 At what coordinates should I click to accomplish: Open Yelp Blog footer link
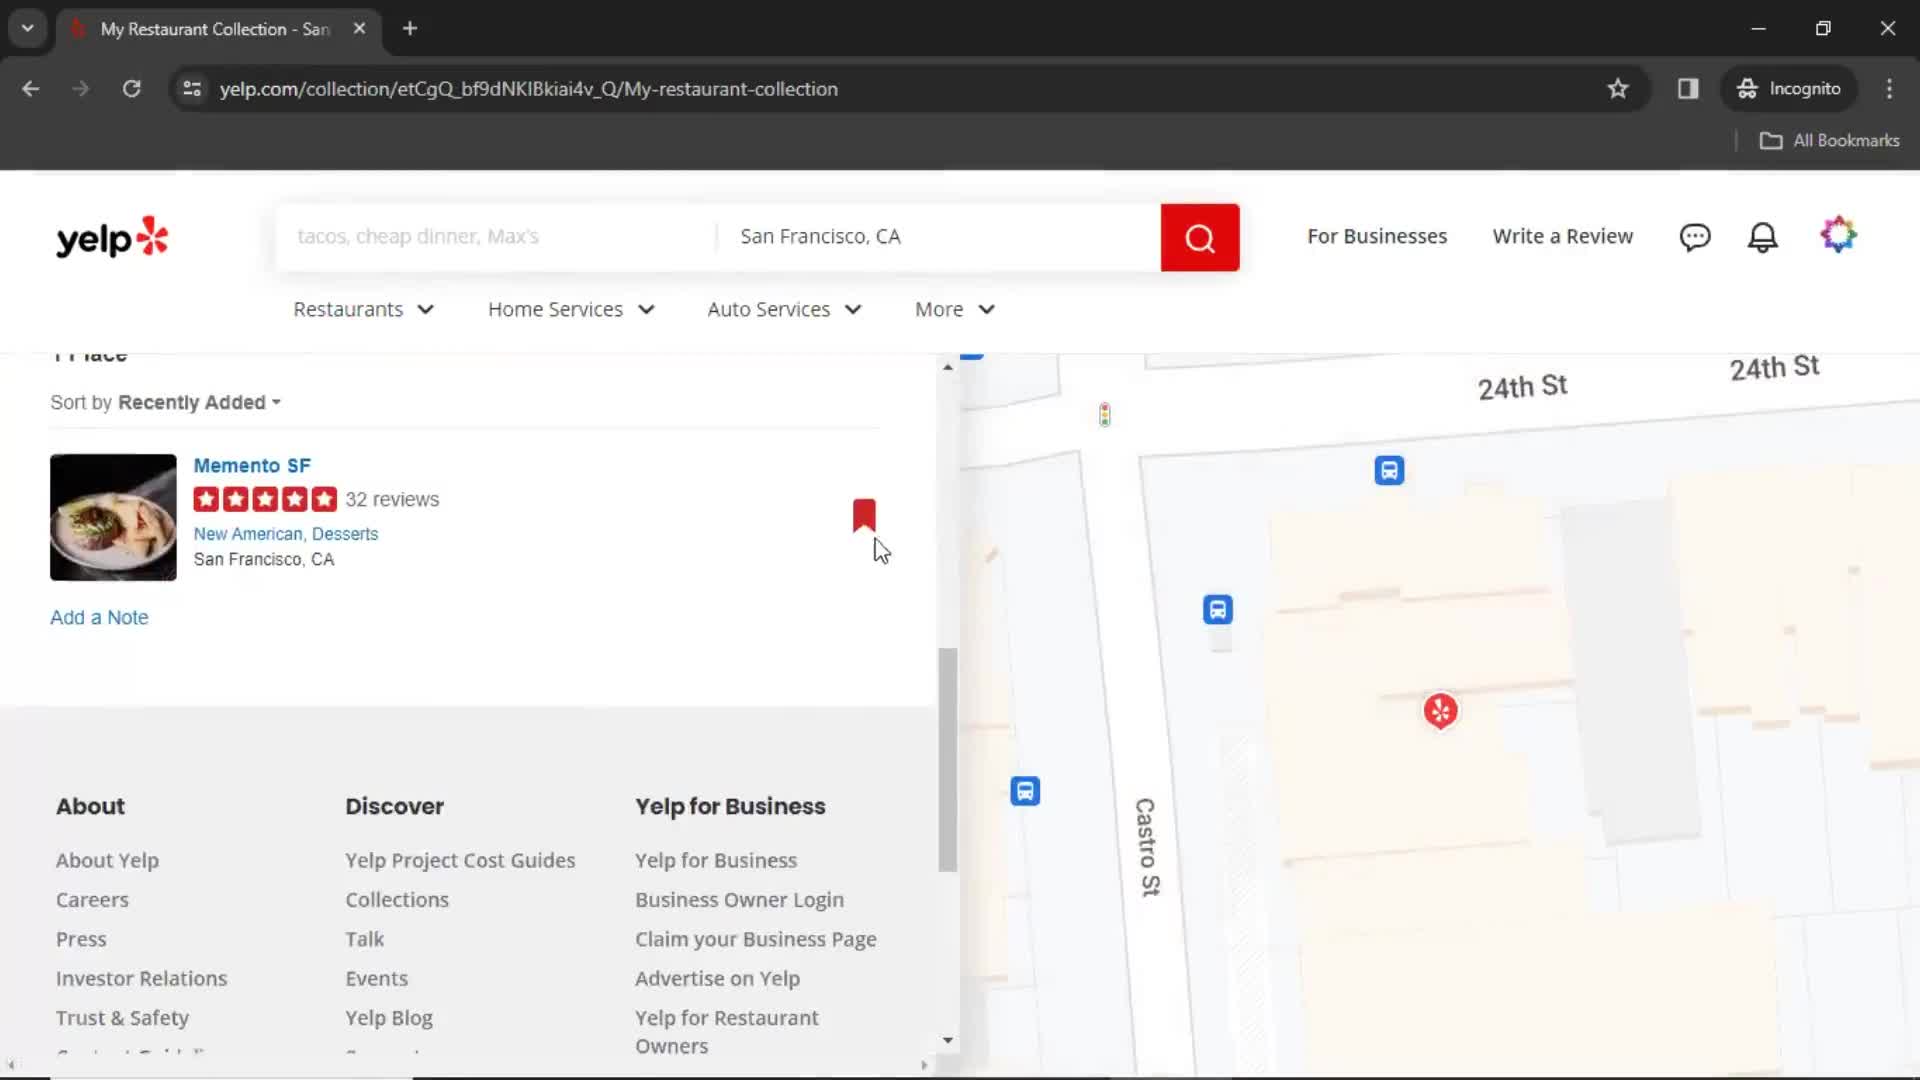389,1018
